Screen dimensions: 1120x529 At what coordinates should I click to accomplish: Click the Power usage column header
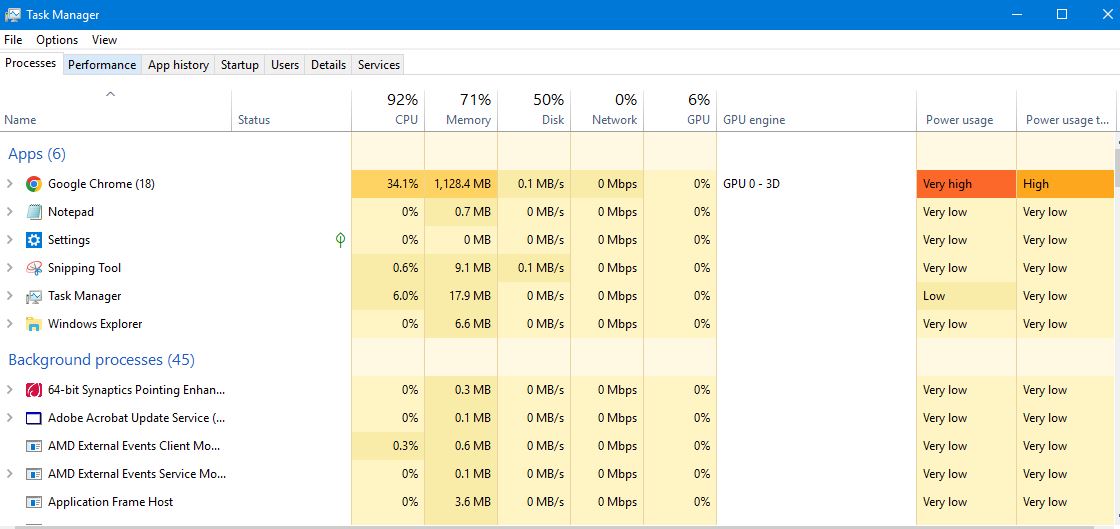point(966,109)
